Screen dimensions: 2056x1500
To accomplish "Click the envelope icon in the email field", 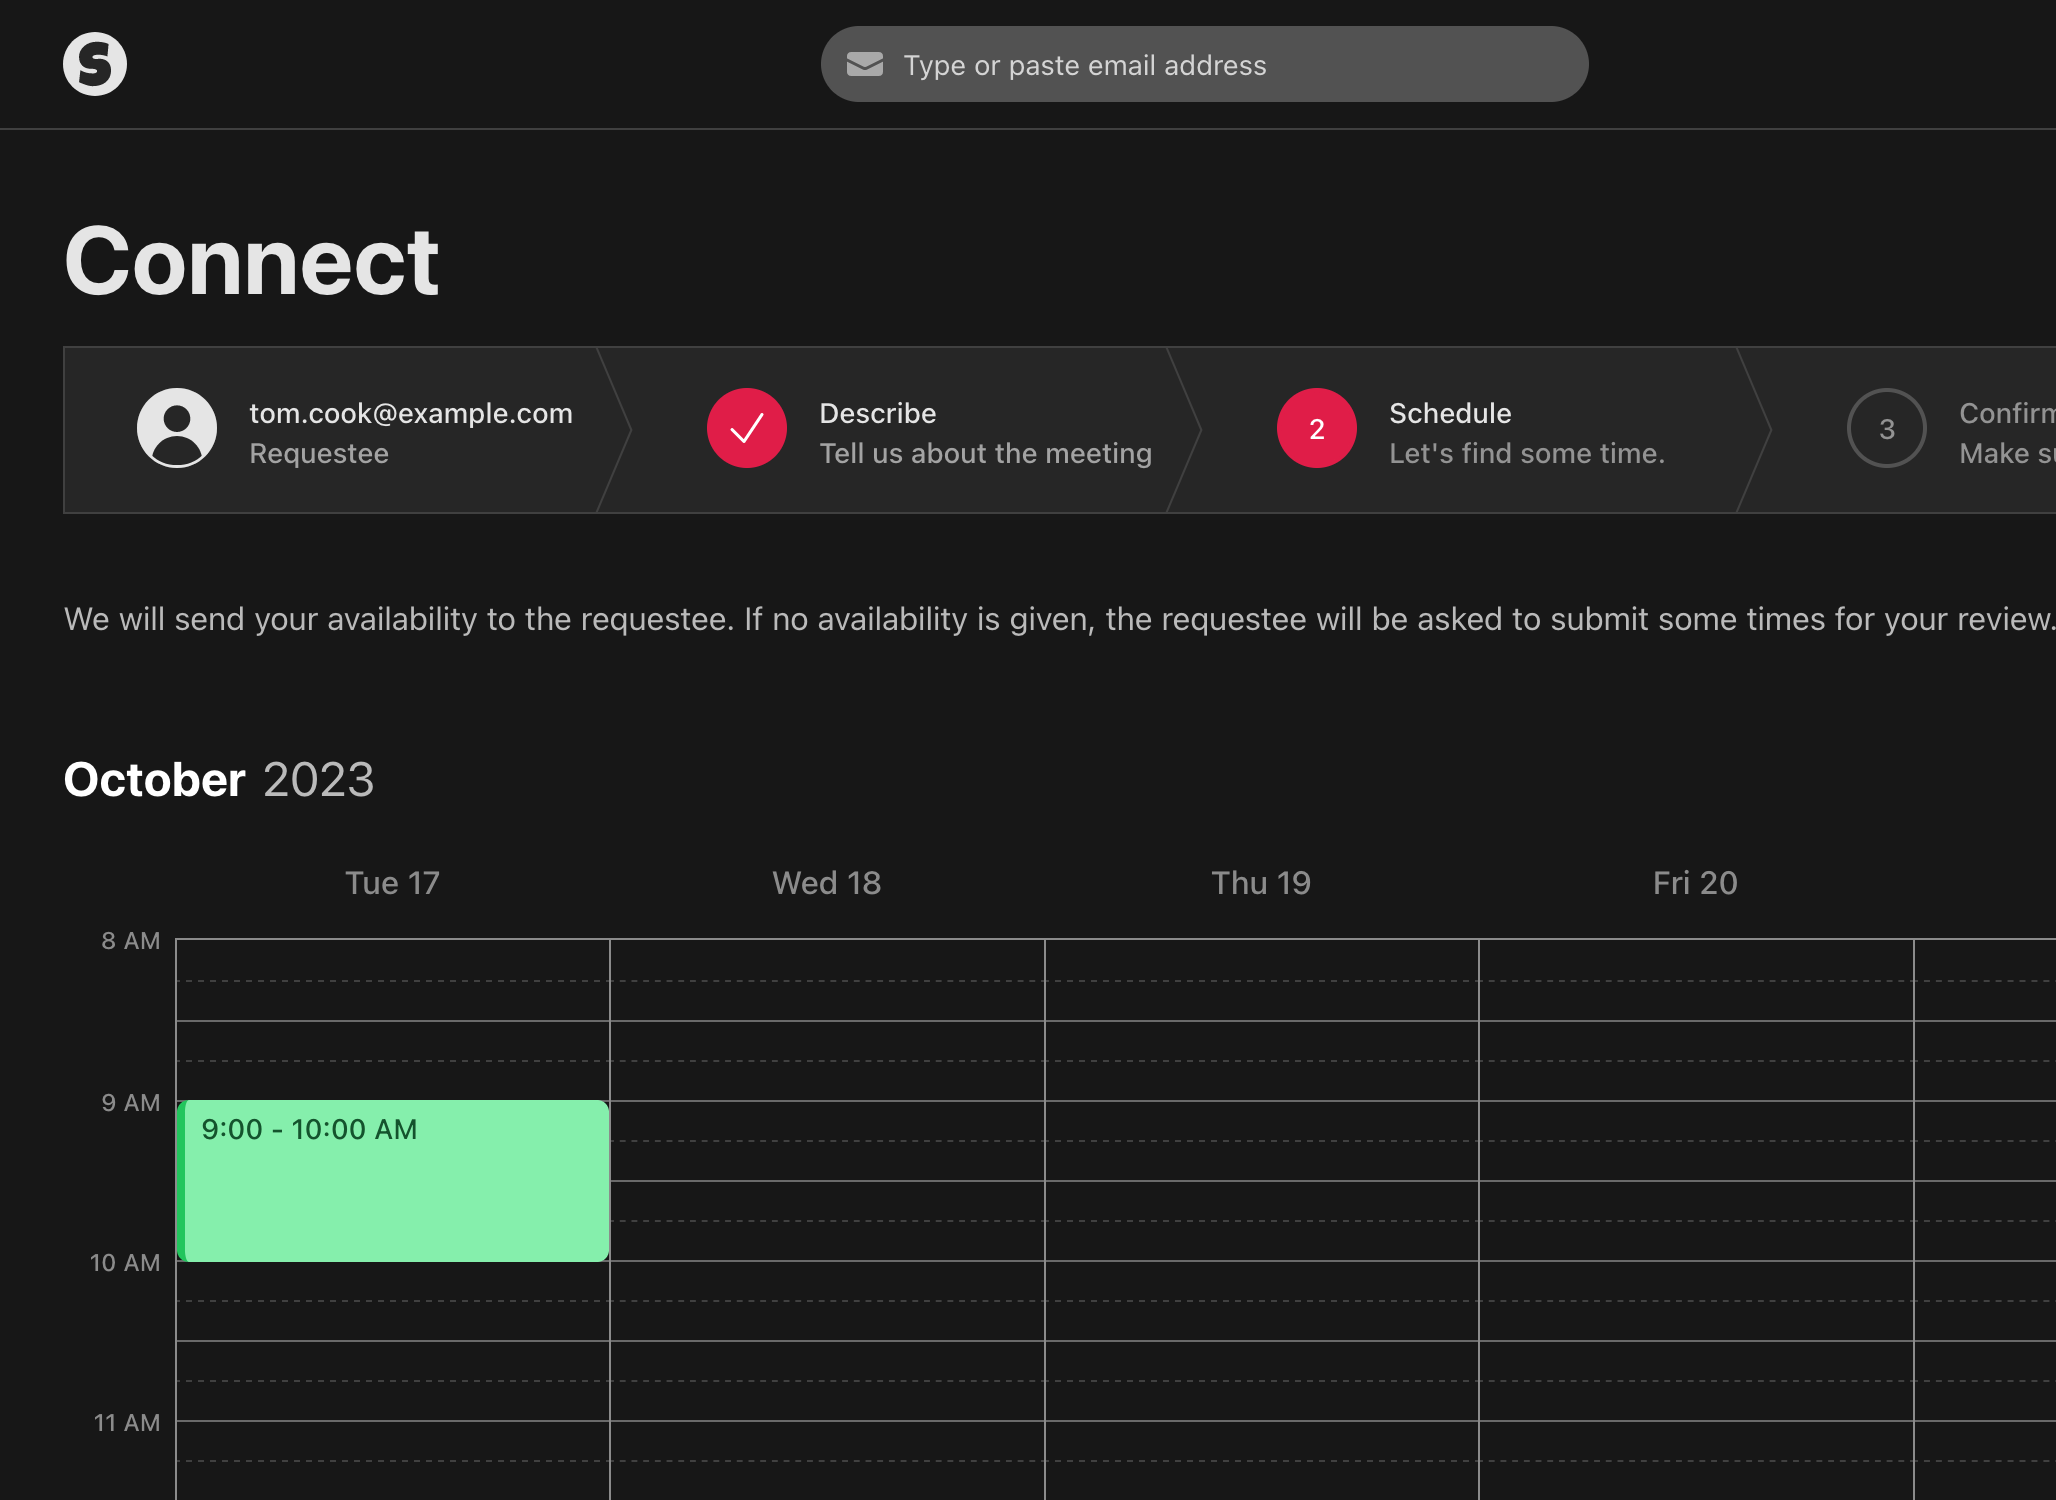I will (x=865, y=64).
